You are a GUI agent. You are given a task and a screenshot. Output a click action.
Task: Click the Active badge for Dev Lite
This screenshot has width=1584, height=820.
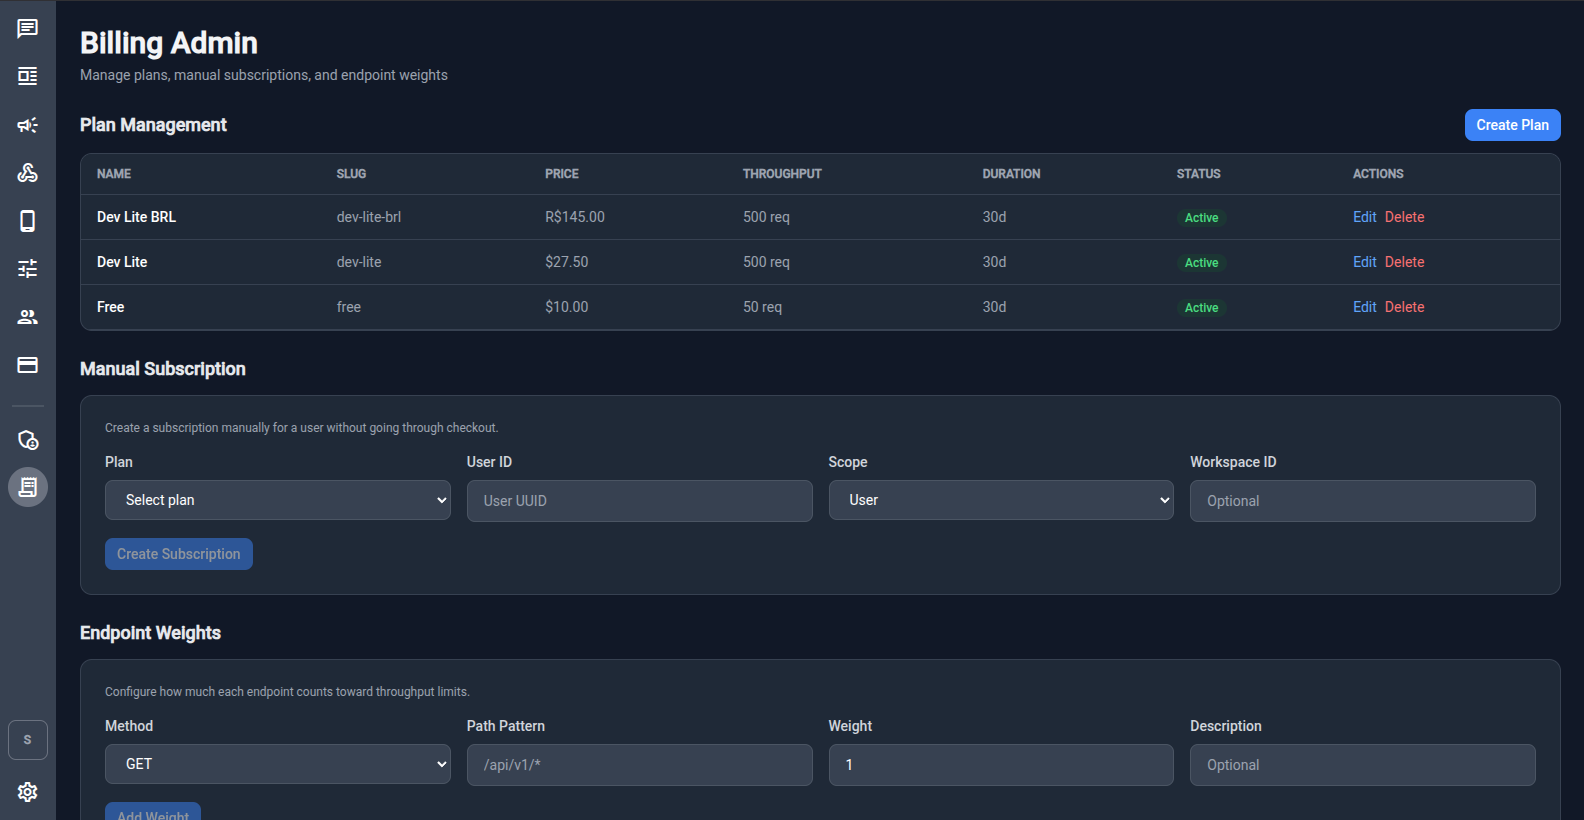1201,263
